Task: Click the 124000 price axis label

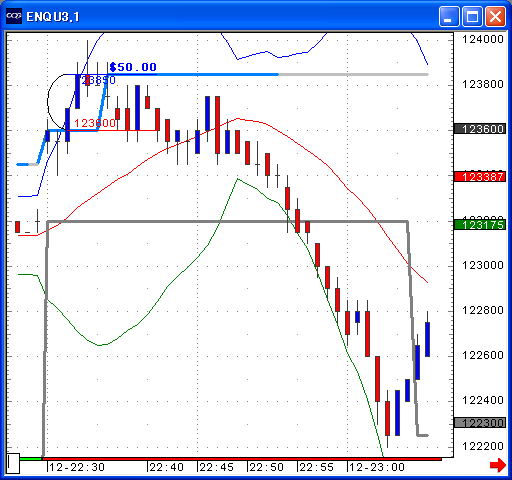Action: (x=482, y=39)
